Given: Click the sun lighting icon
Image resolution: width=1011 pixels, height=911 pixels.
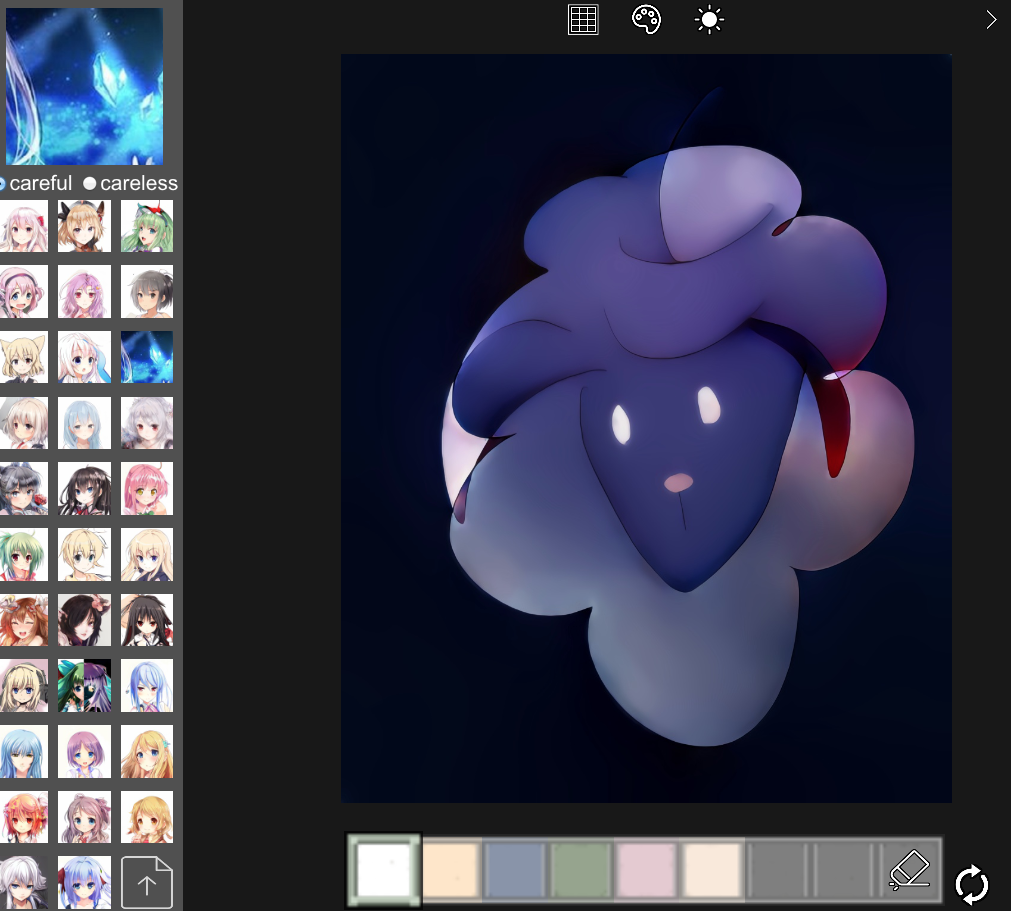Looking at the screenshot, I should (x=709, y=19).
